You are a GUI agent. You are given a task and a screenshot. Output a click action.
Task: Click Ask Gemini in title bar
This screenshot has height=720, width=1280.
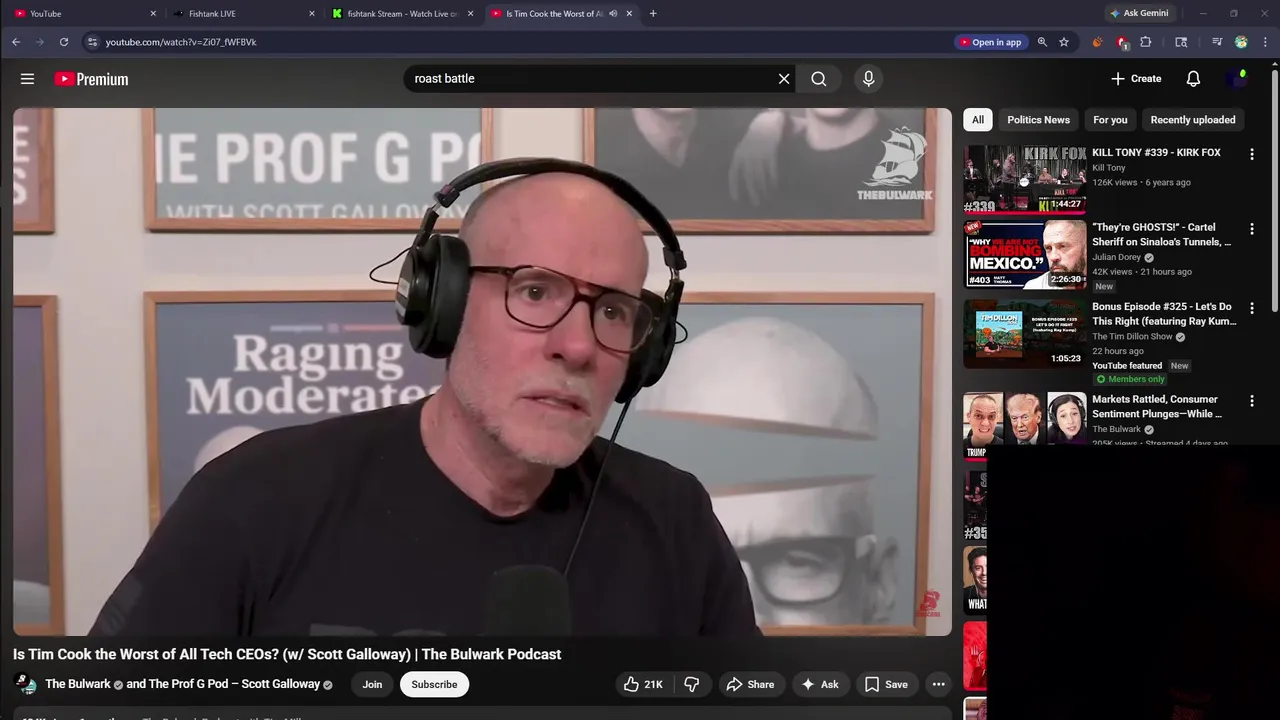(x=1139, y=14)
